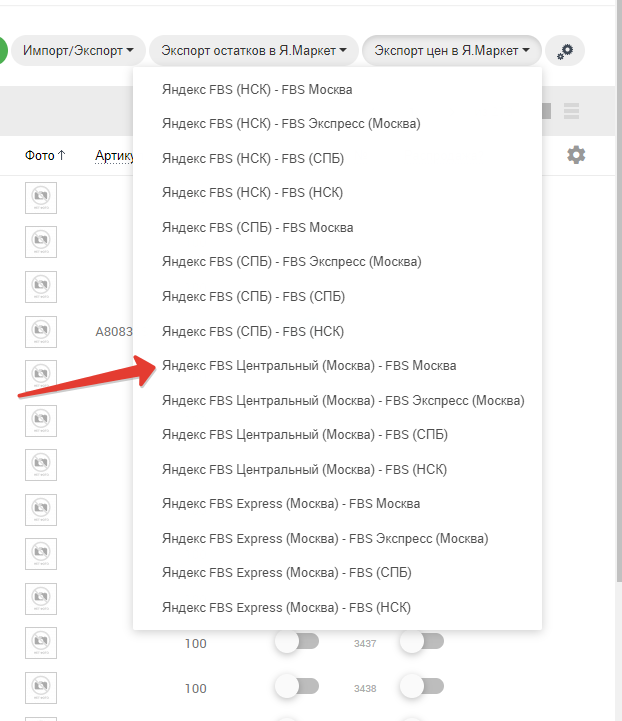Click the page vertical scrollbar

pyautogui.click(x=619, y=291)
